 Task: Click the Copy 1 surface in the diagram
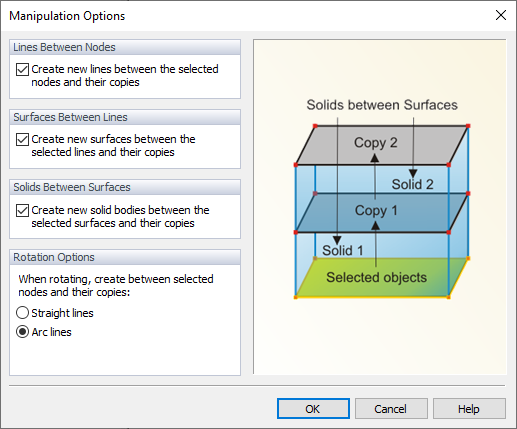(382, 213)
